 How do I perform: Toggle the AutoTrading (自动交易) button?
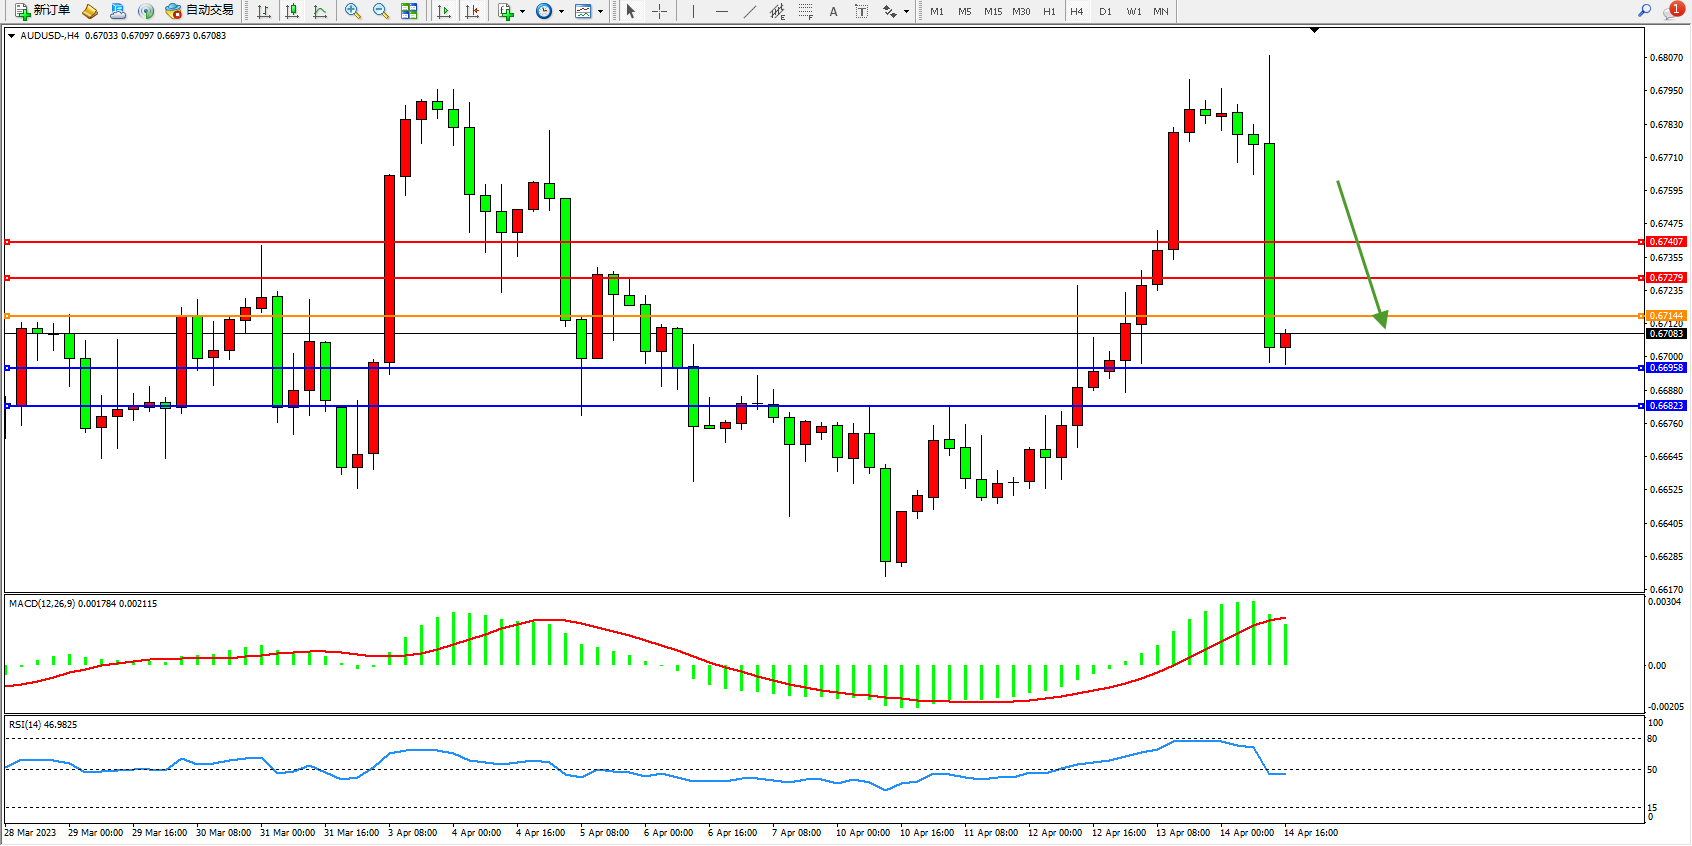200,11
